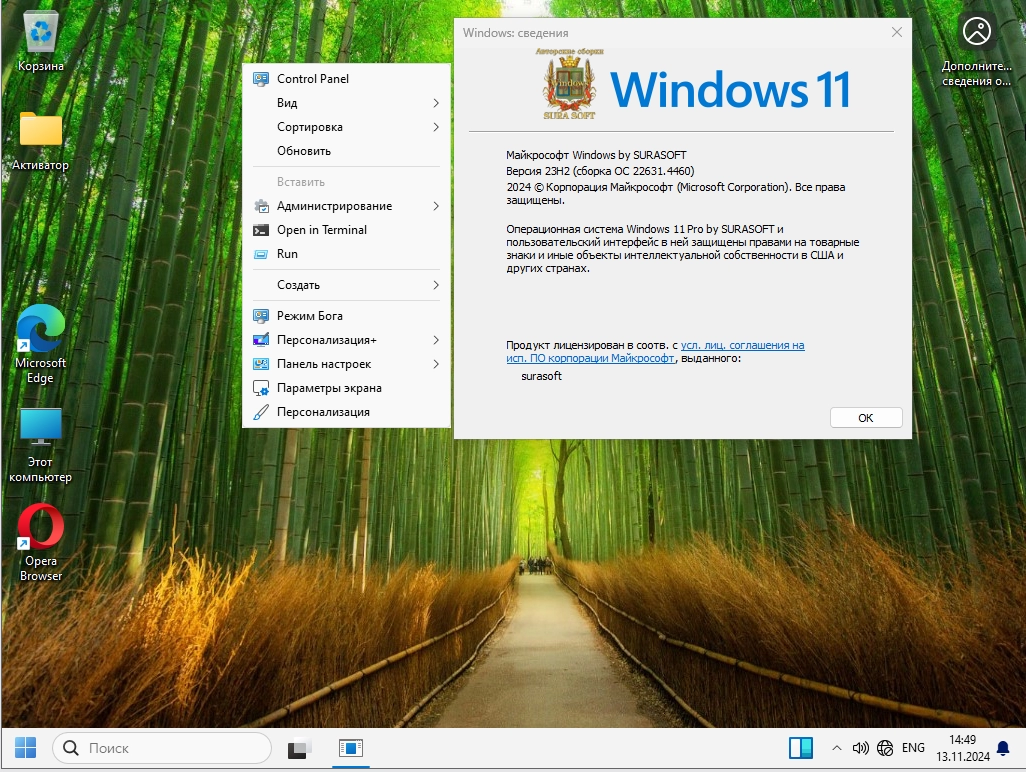Launch Microsoft Edge from the desktop
The width and height of the screenshot is (1026, 772).
click(41, 332)
